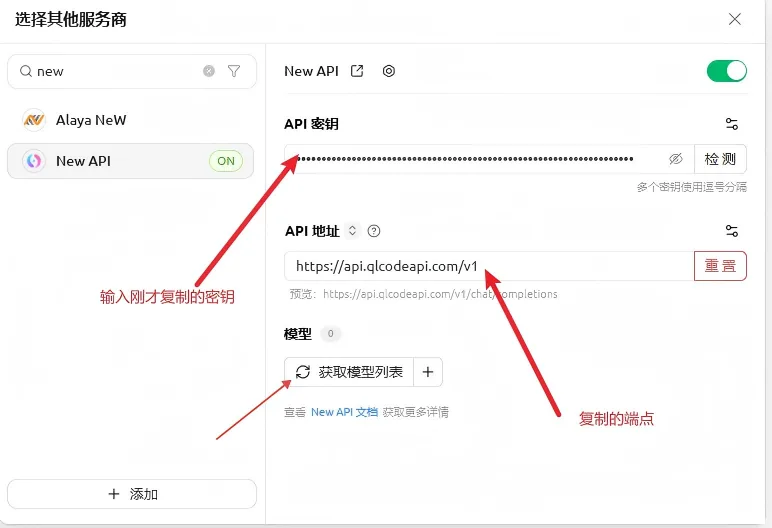Click the 重置 button

[x=720, y=266]
